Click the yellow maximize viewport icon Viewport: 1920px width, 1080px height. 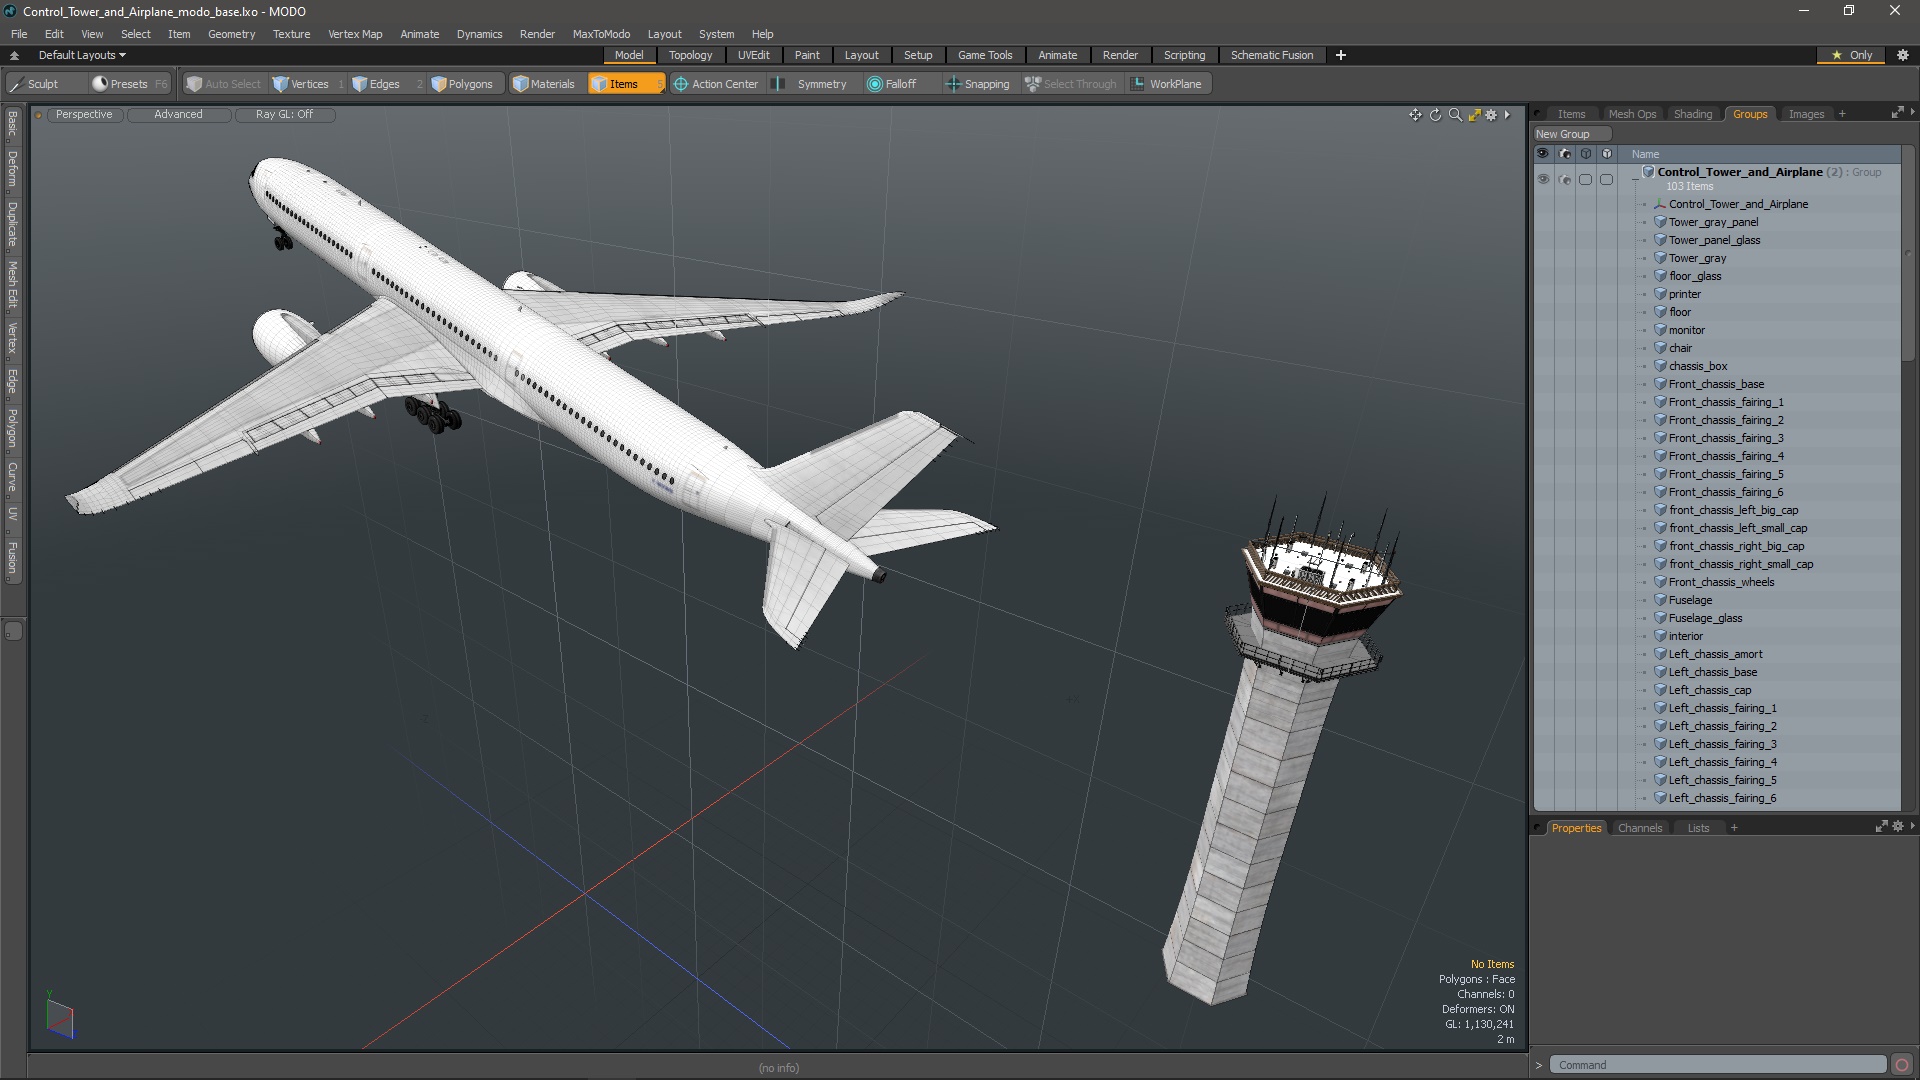[x=1474, y=115]
